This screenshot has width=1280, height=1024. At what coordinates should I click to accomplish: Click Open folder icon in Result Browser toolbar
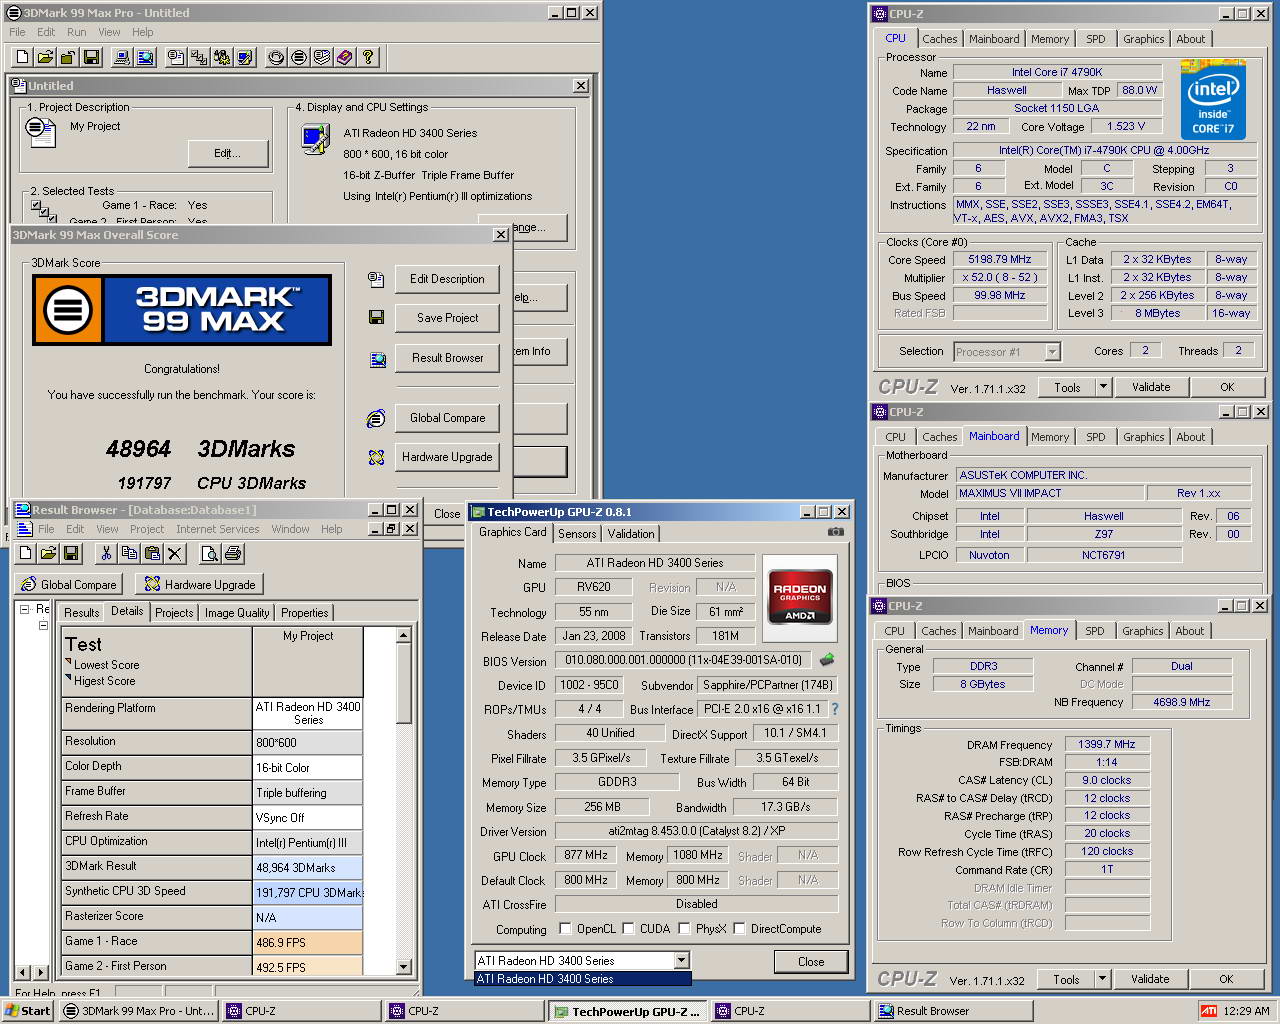point(48,553)
